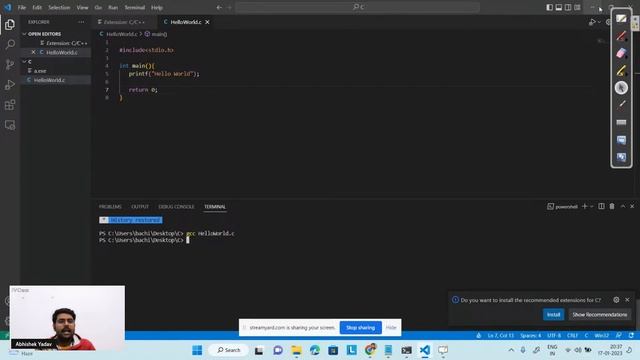640x360 pixels.
Task: Click the taskbar Search box
Action: click(229, 350)
